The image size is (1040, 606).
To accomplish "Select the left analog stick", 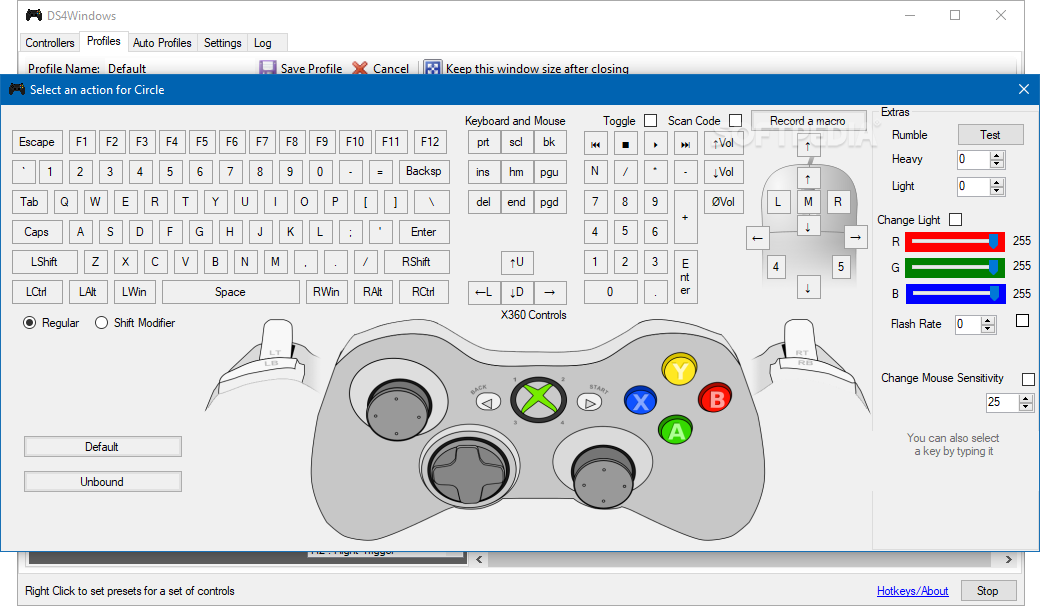I will 399,408.
